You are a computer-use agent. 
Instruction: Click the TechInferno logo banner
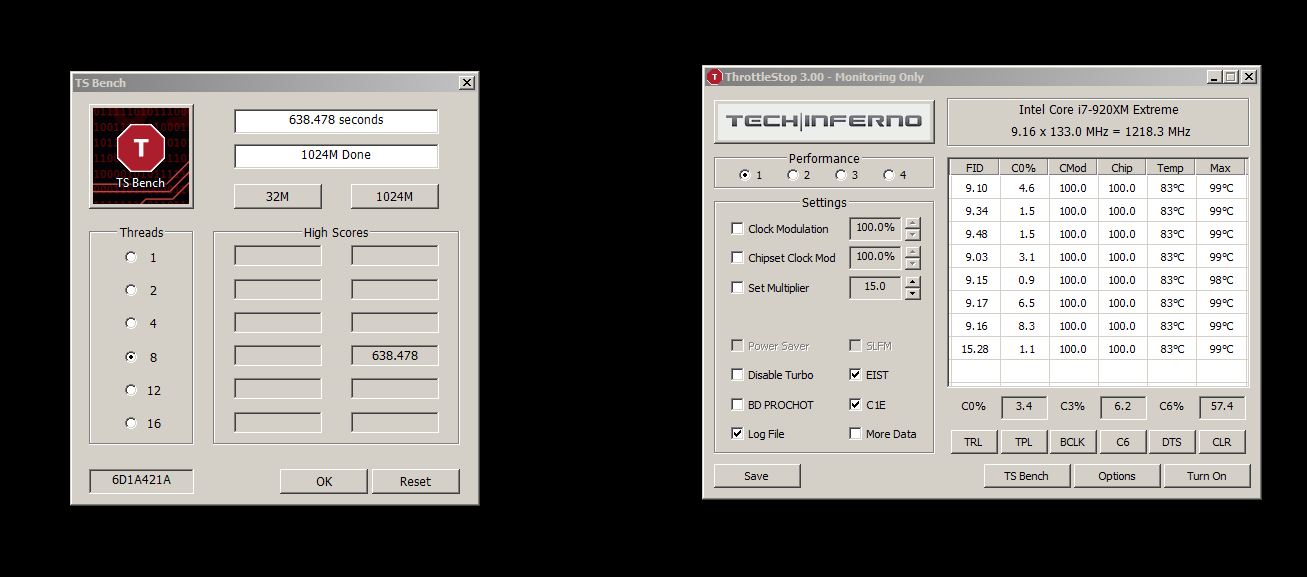(x=824, y=122)
